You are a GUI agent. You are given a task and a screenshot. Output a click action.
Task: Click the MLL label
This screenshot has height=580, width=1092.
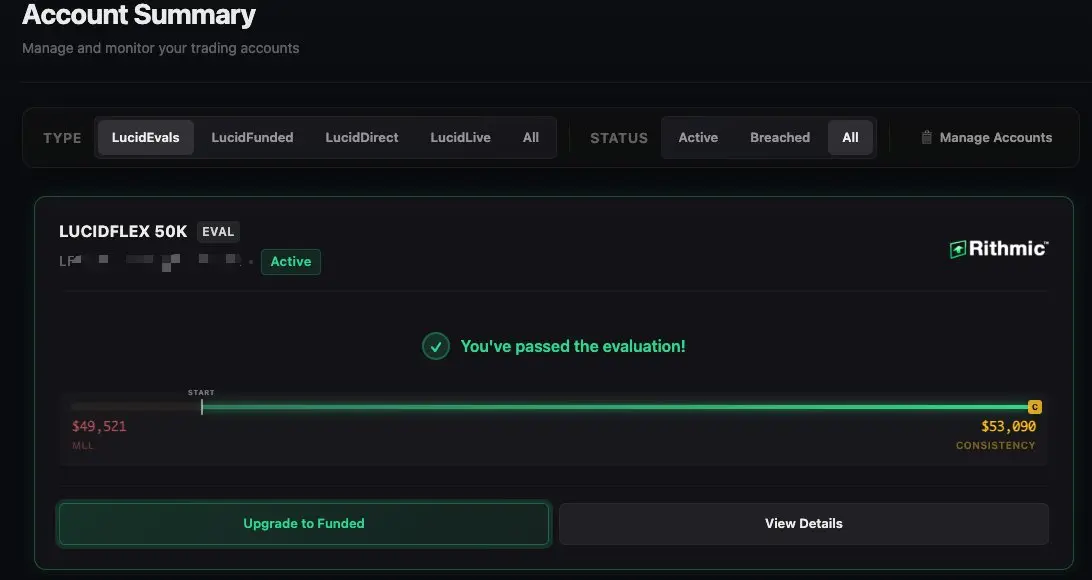point(83,446)
